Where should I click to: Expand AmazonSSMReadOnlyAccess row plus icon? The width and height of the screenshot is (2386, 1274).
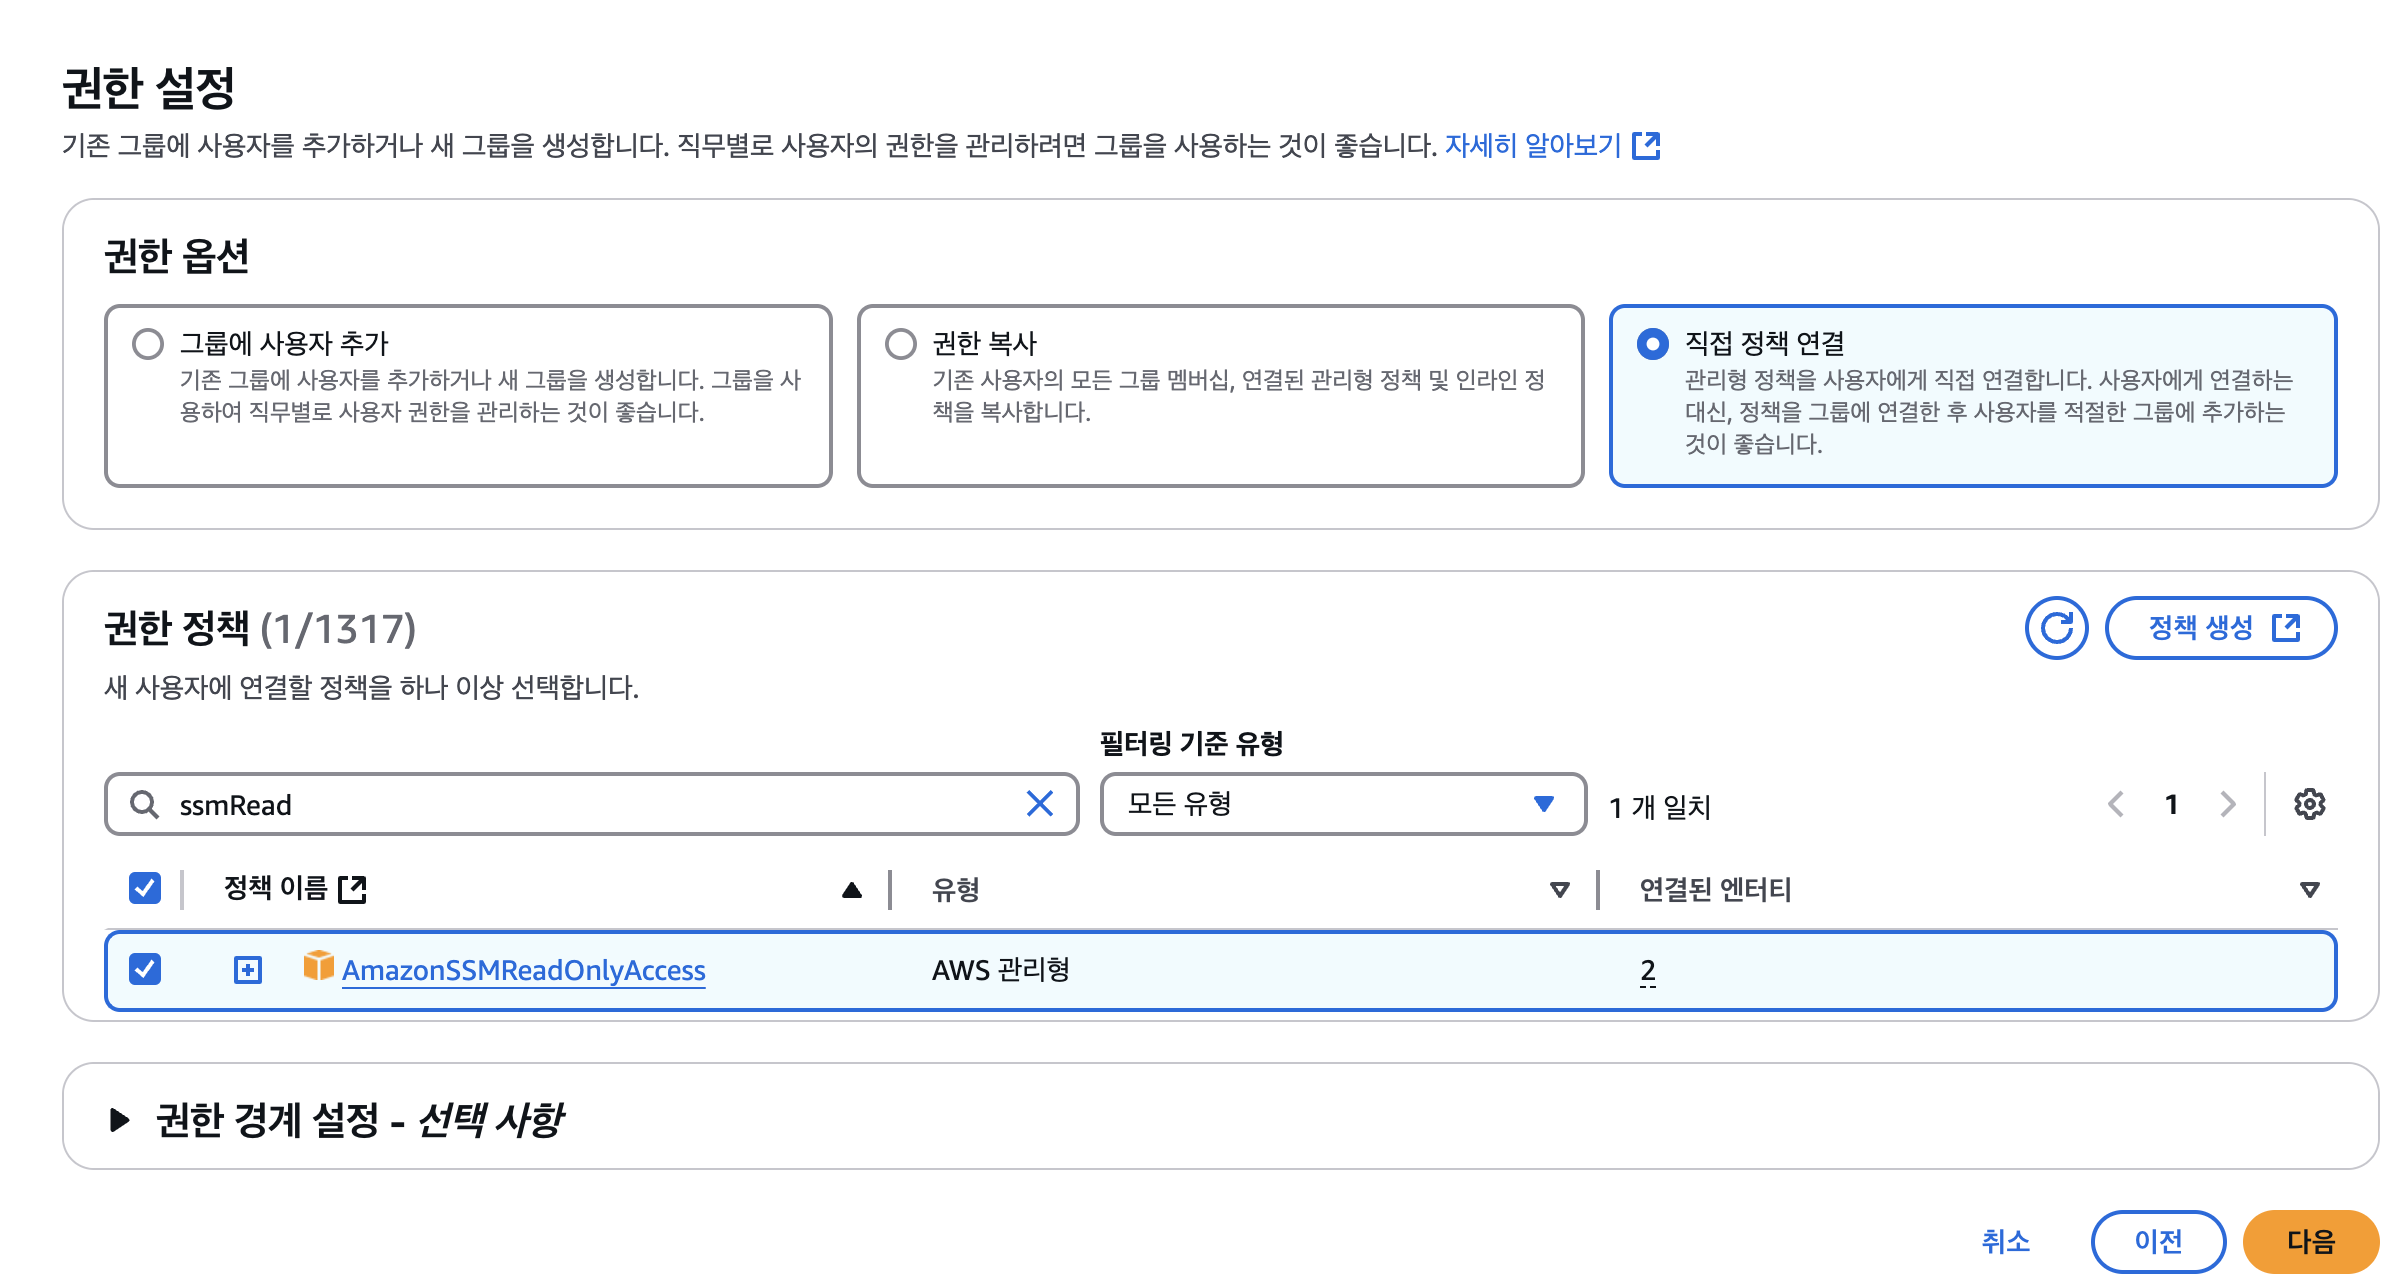pos(247,969)
